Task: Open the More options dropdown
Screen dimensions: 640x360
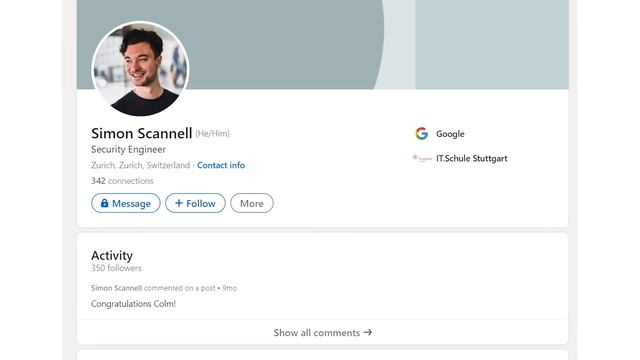Action: coord(252,203)
